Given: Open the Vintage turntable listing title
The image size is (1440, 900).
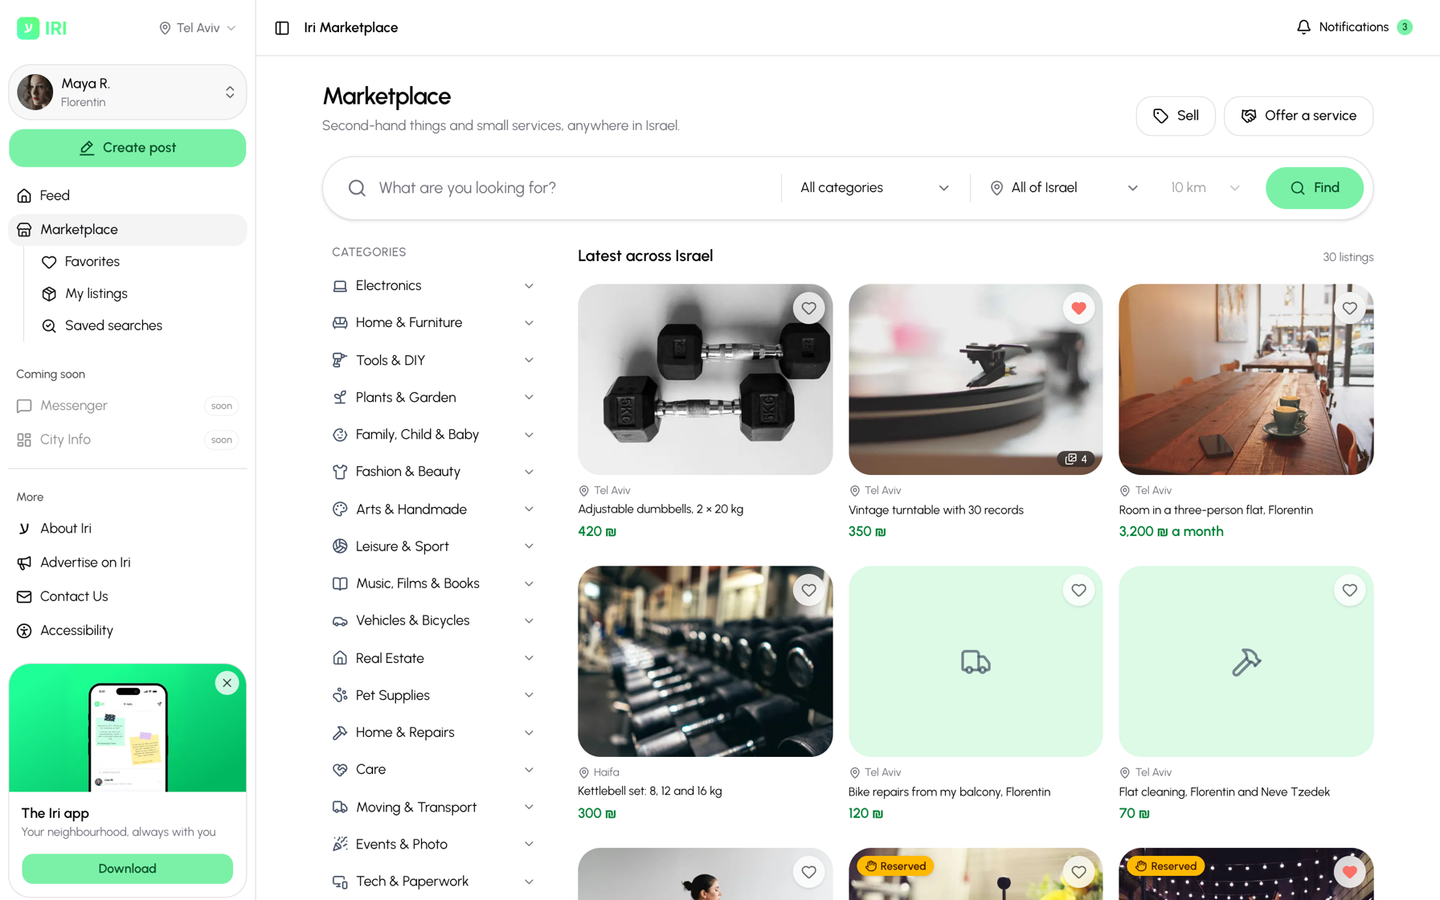Looking at the screenshot, I should [936, 510].
